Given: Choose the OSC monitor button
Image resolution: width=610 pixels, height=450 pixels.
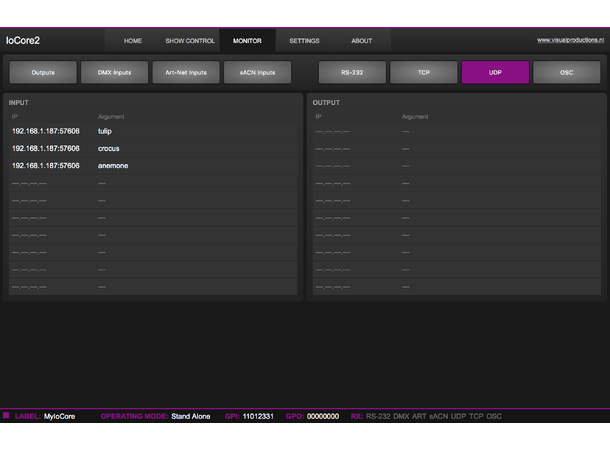Looking at the screenshot, I should coord(566,73).
